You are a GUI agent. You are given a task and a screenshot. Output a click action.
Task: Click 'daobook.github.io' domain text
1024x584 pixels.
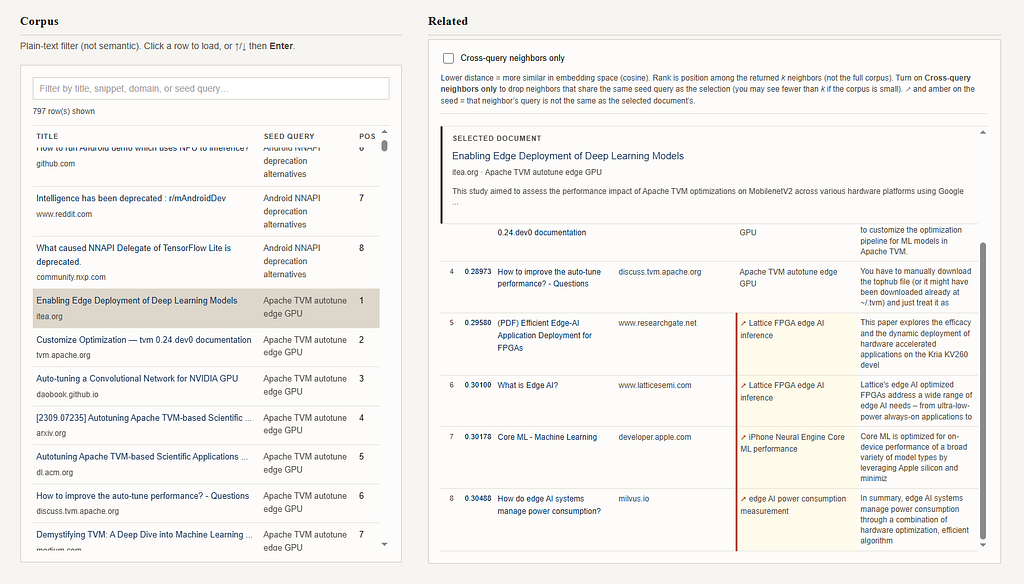pyautogui.click(x=67, y=394)
